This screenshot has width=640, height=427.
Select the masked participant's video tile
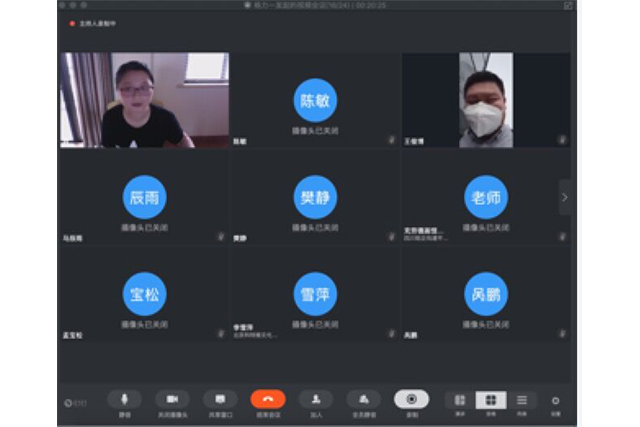click(x=486, y=100)
